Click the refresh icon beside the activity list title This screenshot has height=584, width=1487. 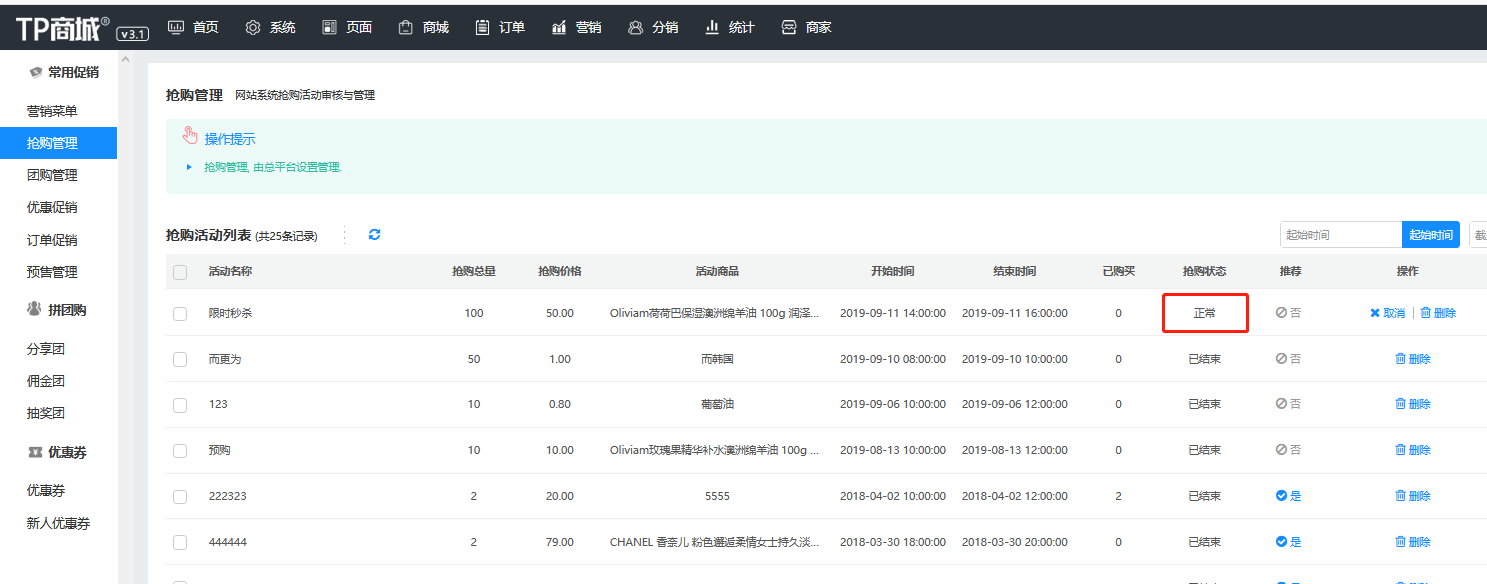click(374, 235)
